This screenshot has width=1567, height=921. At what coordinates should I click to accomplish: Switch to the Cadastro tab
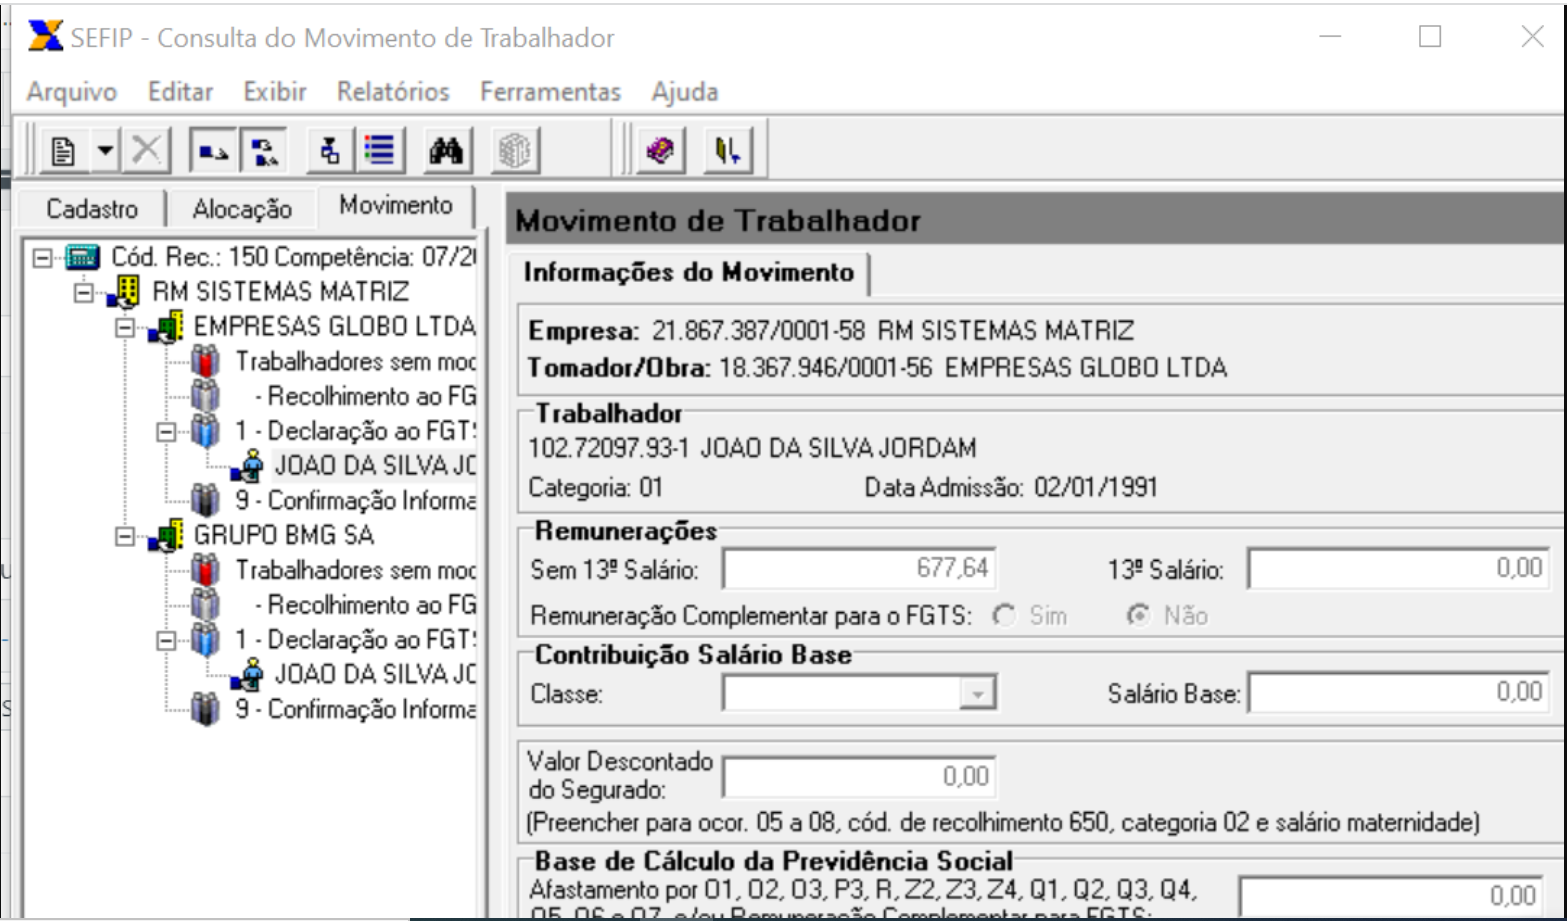(x=92, y=209)
